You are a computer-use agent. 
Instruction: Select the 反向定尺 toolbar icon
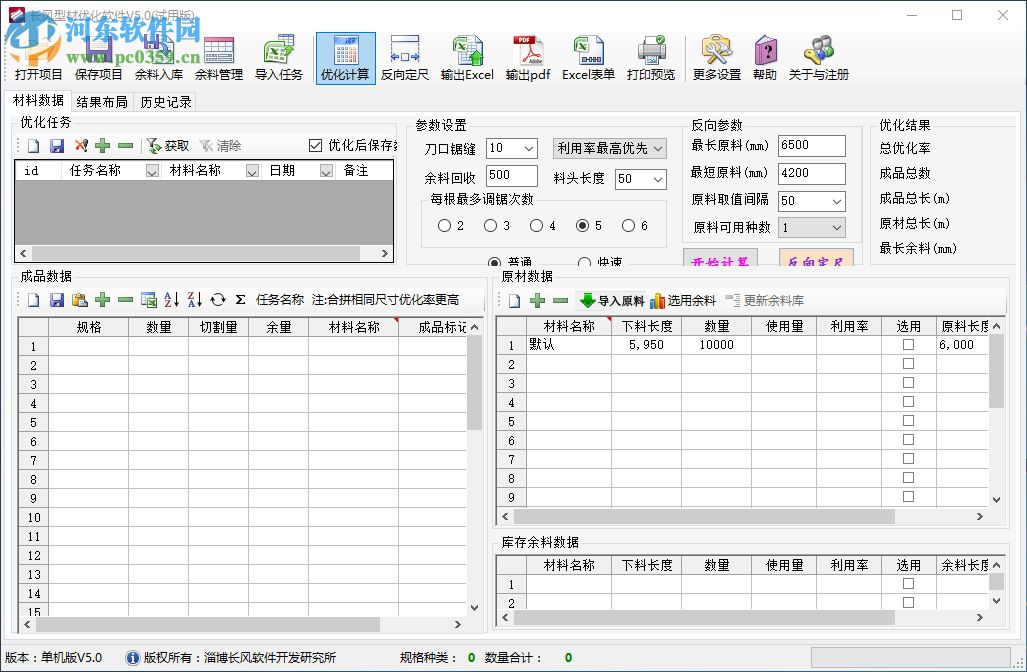[404, 56]
